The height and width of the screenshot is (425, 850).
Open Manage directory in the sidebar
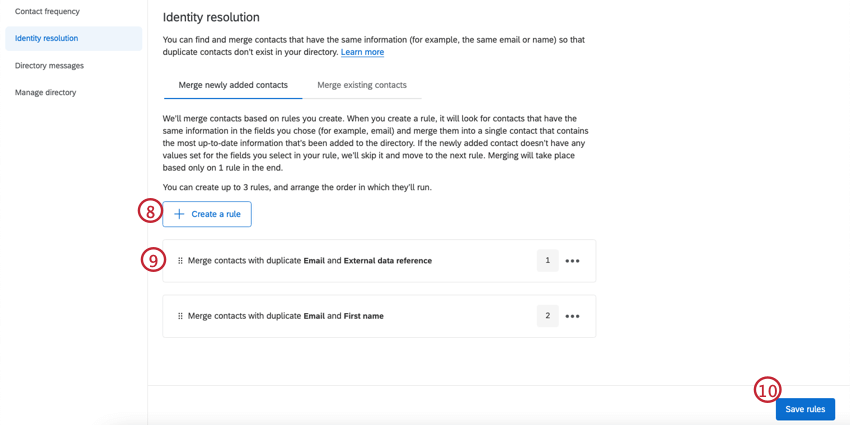click(x=45, y=93)
